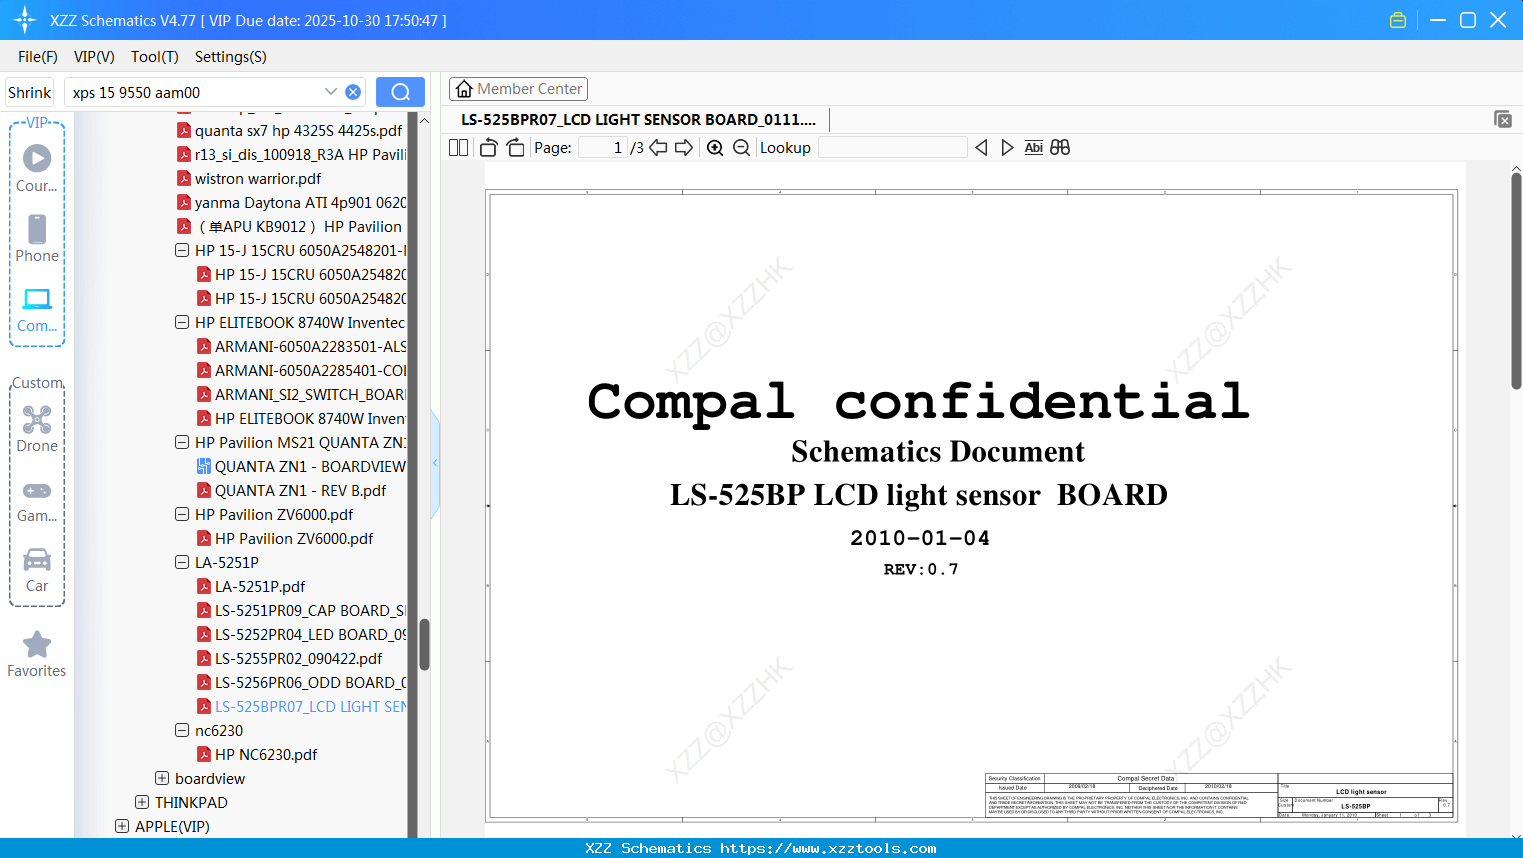This screenshot has height=858, width=1523.
Task: Open the xzztools.com link
Action: coord(828,848)
